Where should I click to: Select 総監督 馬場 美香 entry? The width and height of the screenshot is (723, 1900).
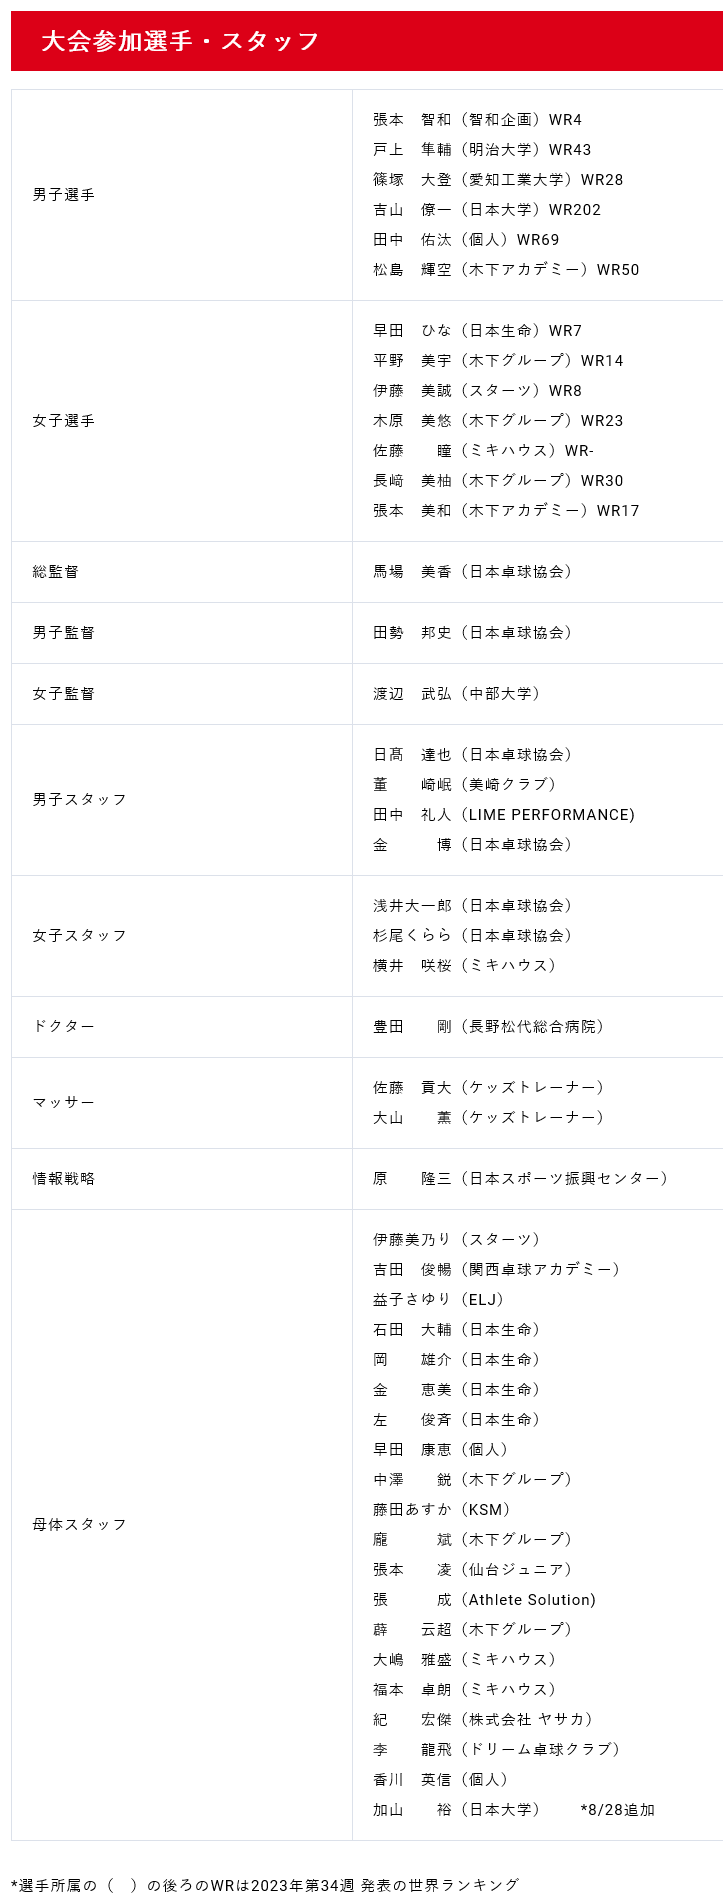click(x=473, y=572)
